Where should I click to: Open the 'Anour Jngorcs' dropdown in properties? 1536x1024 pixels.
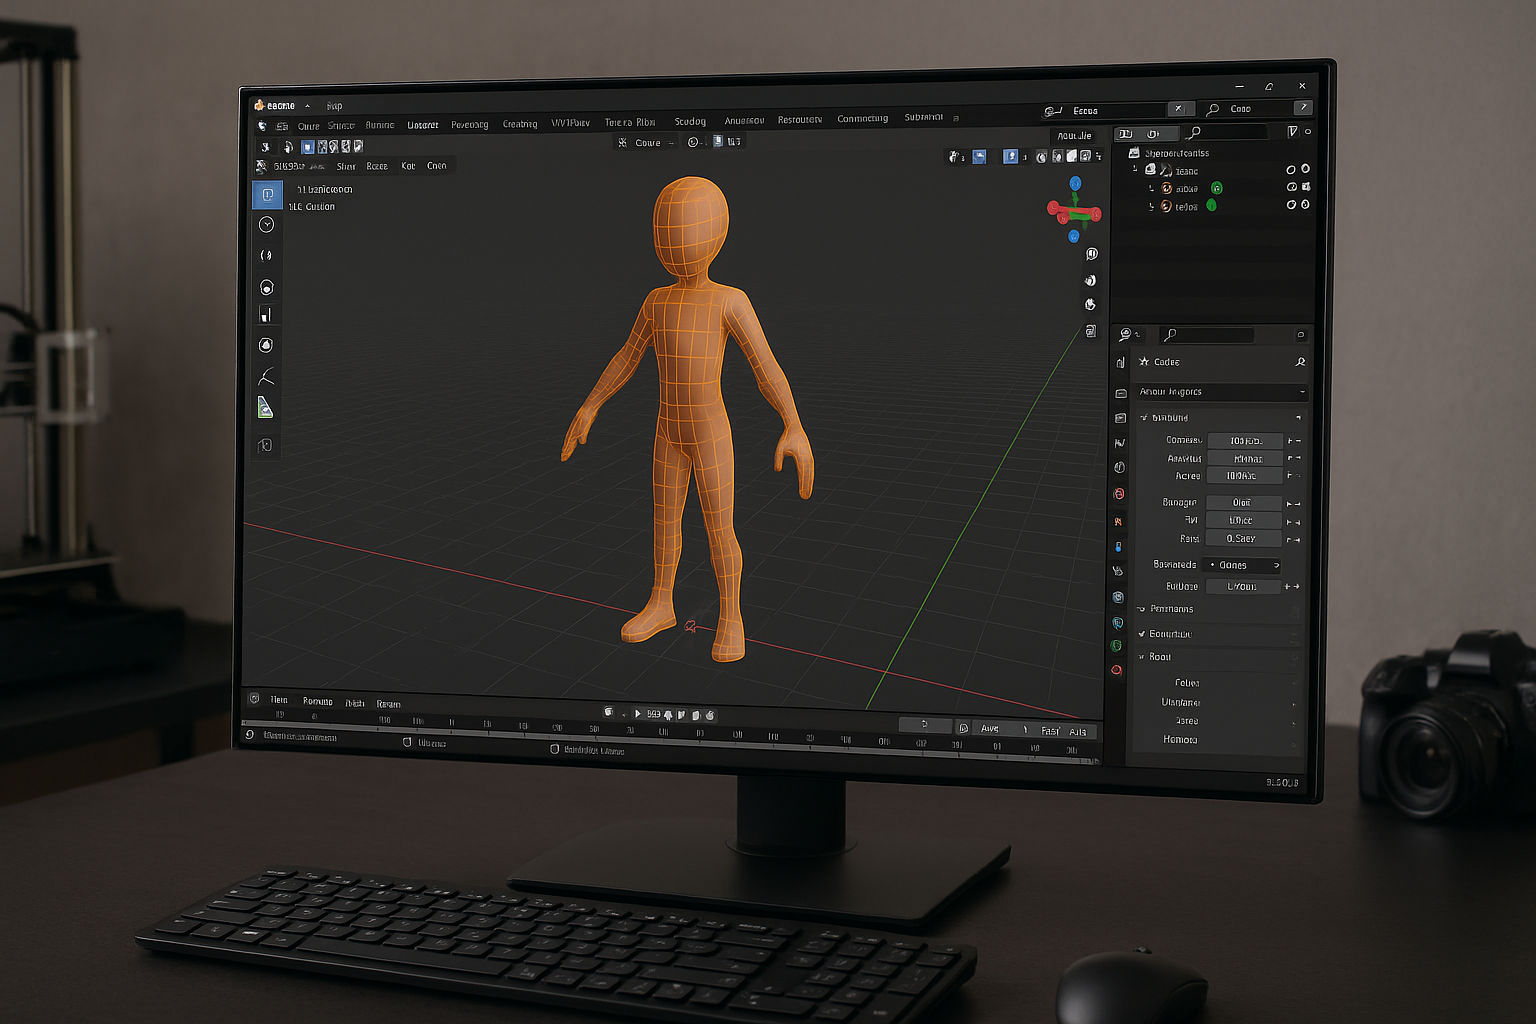[x=1220, y=392]
